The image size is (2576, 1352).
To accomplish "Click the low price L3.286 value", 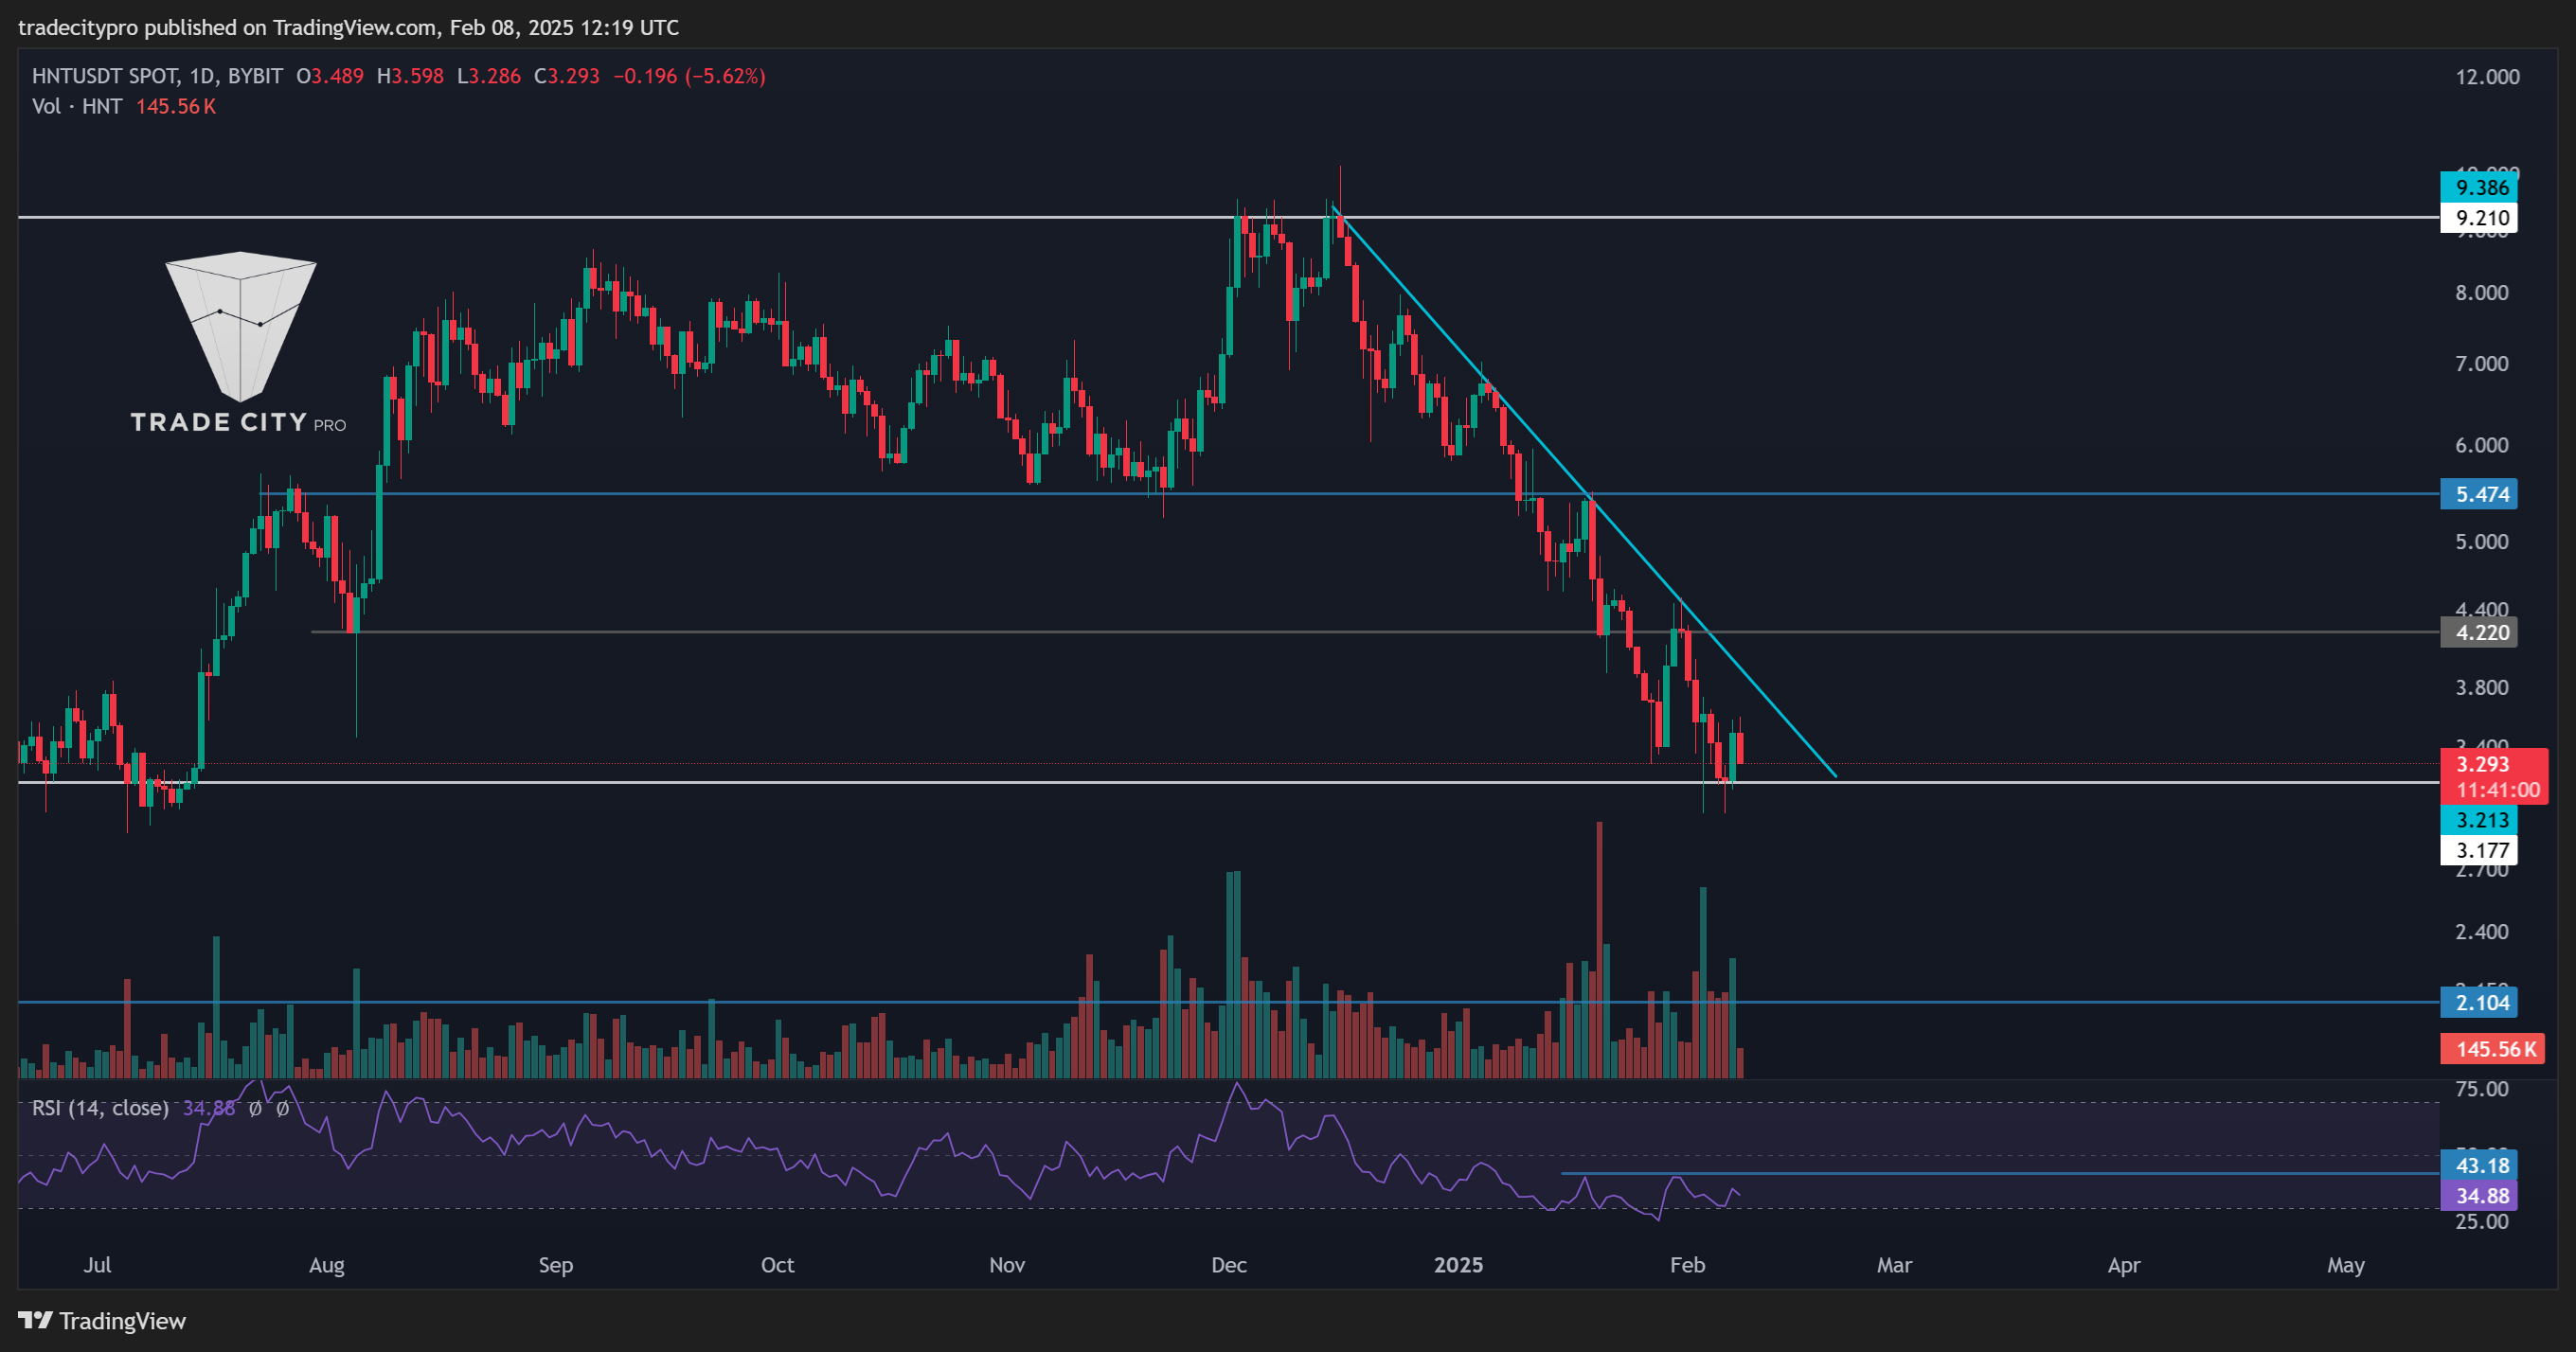I will [x=489, y=76].
